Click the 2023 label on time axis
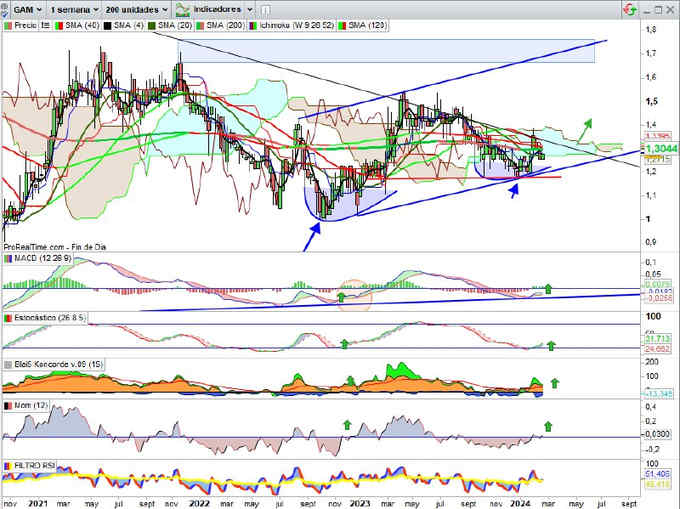This screenshot has width=680, height=509. tap(360, 504)
